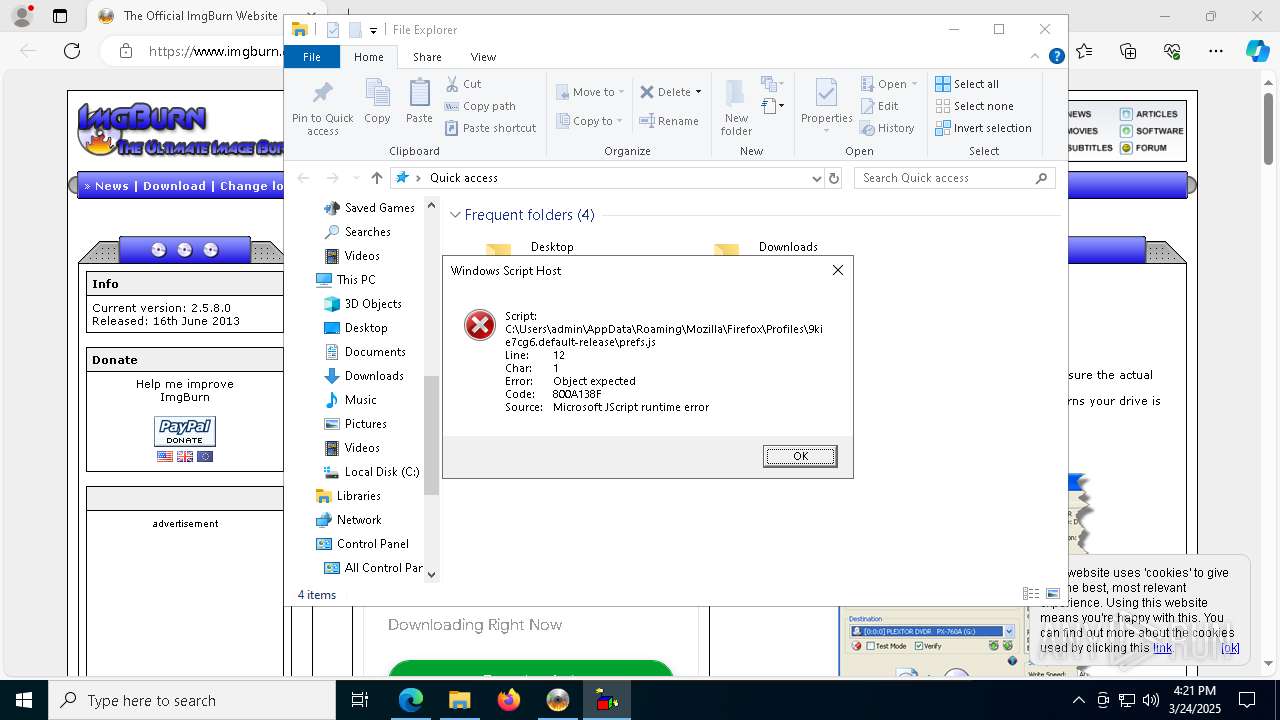This screenshot has width=1280, height=720.
Task: Open Customize Quick Access Toolbar dropdown
Action: pos(373,31)
